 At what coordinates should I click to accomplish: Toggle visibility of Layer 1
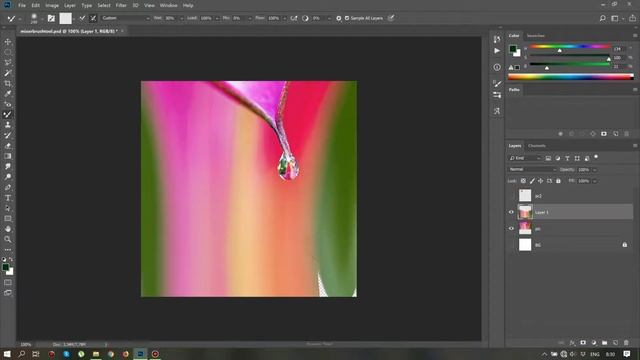tap(511, 212)
